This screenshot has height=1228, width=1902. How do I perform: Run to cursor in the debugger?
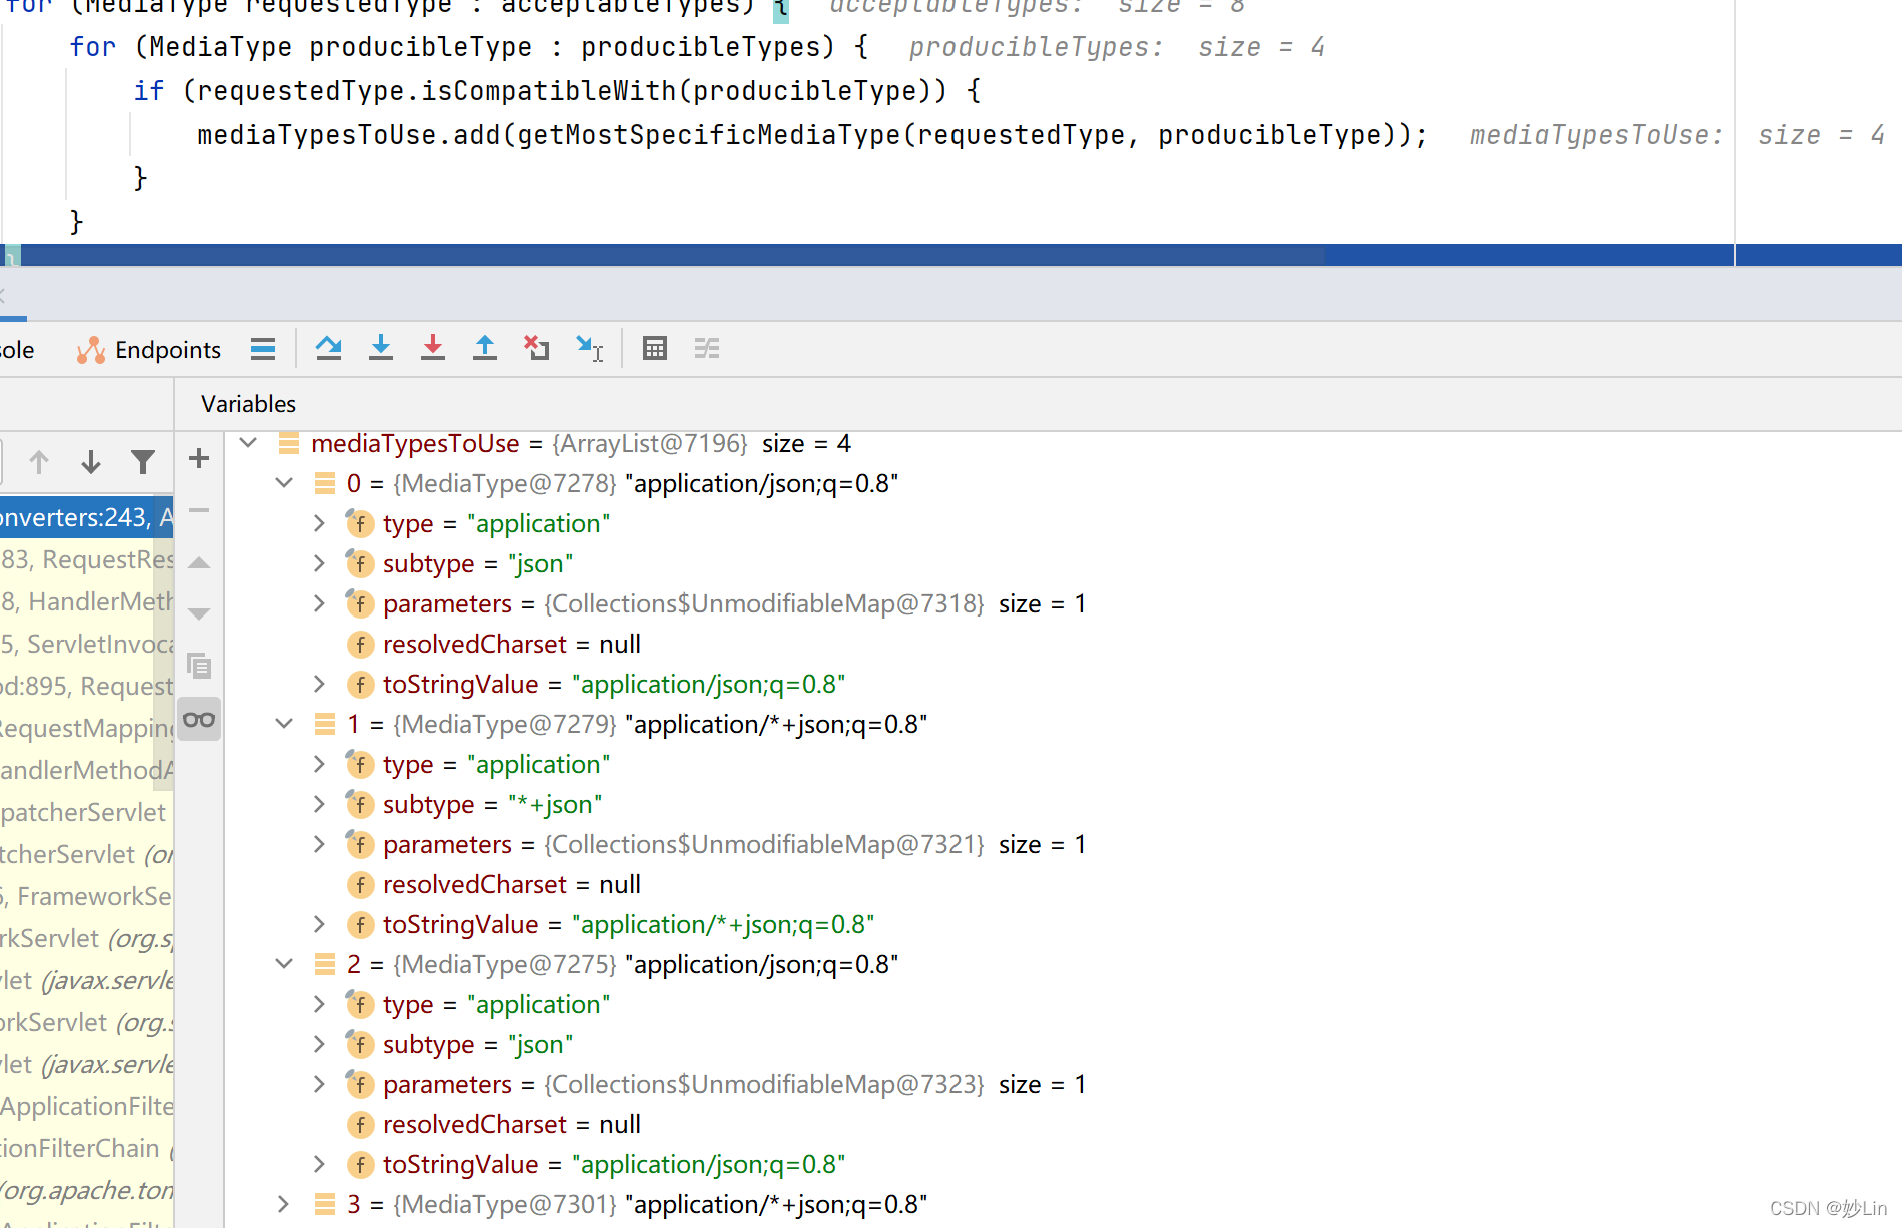[x=590, y=348]
